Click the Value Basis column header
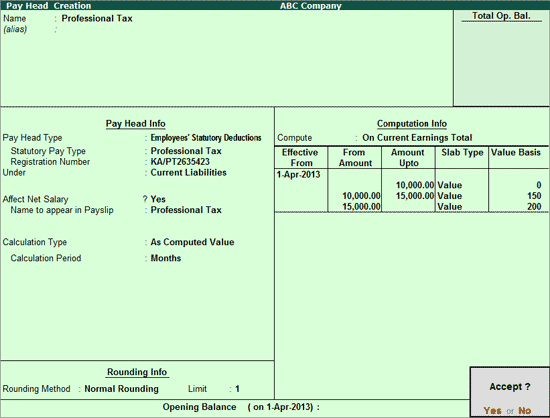Image resolution: width=550 pixels, height=418 pixels. (x=516, y=153)
